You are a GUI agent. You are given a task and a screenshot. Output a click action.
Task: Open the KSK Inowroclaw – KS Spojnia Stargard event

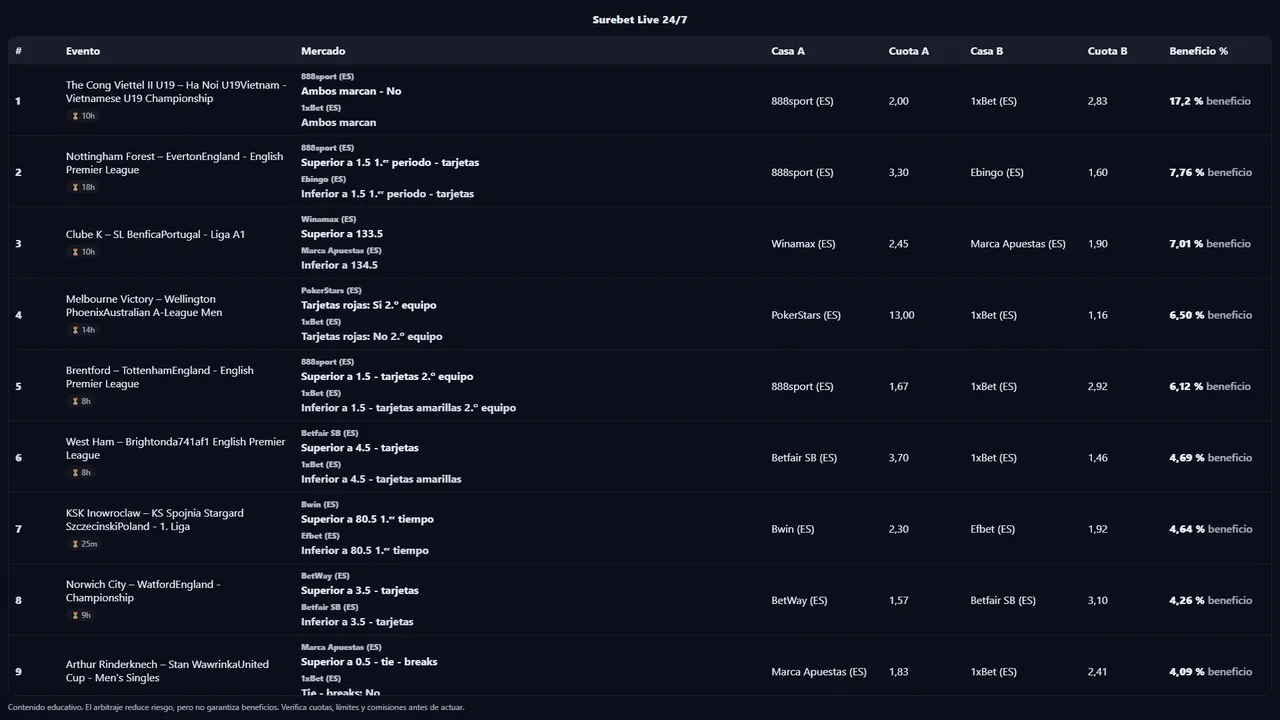(x=155, y=519)
